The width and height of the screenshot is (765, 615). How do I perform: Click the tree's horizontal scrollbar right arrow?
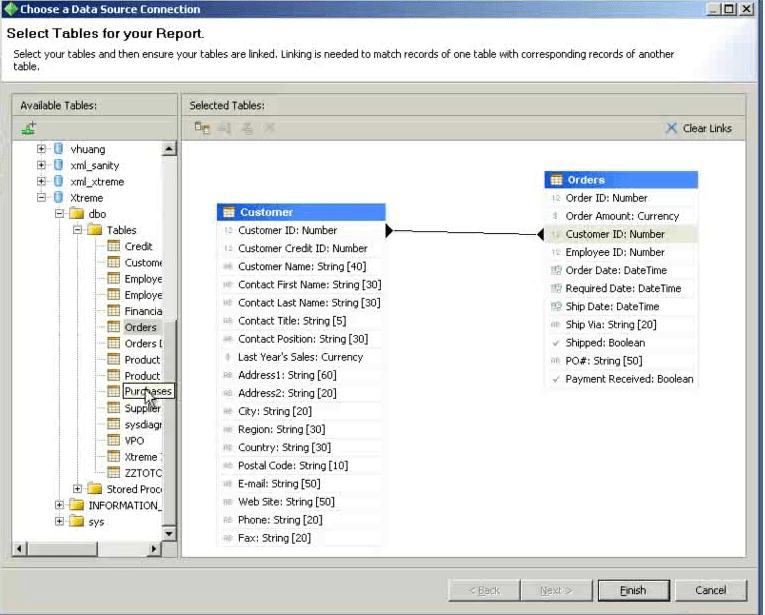[154, 549]
